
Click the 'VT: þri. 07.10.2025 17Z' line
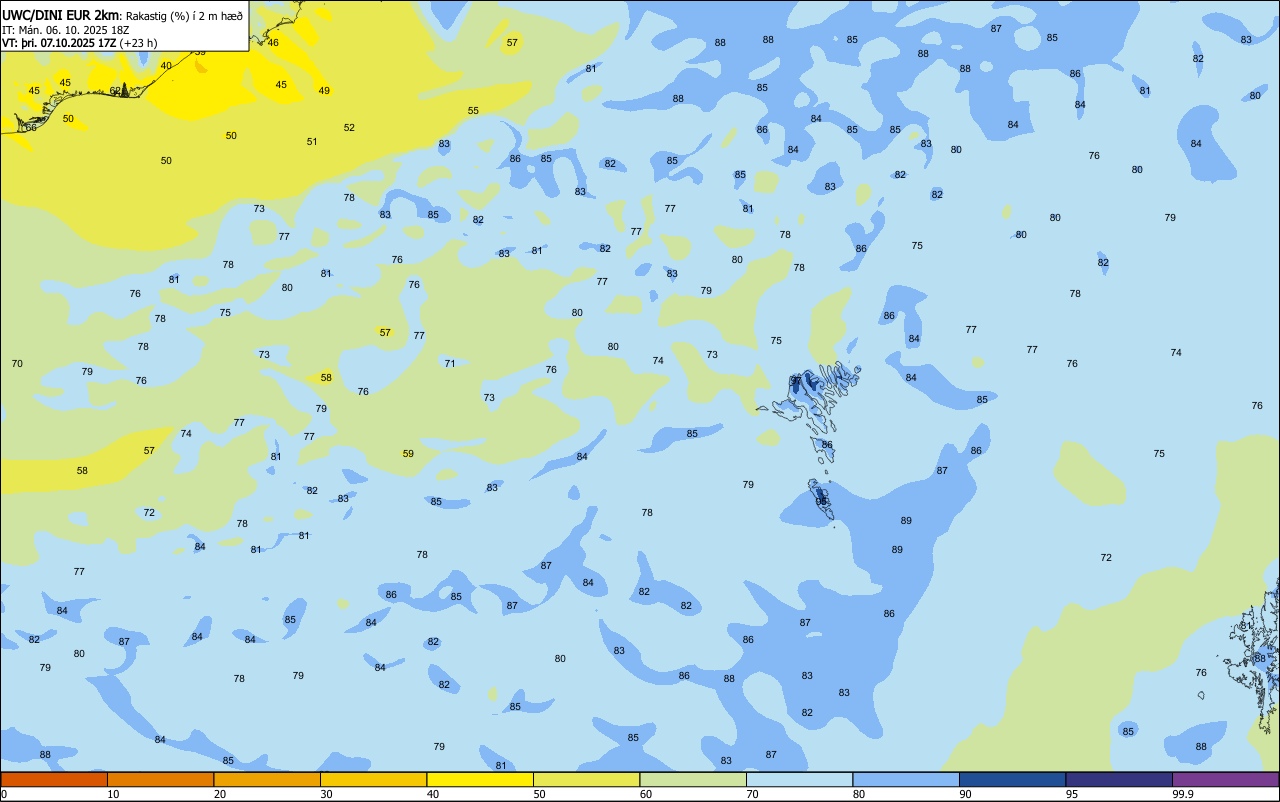coord(59,43)
